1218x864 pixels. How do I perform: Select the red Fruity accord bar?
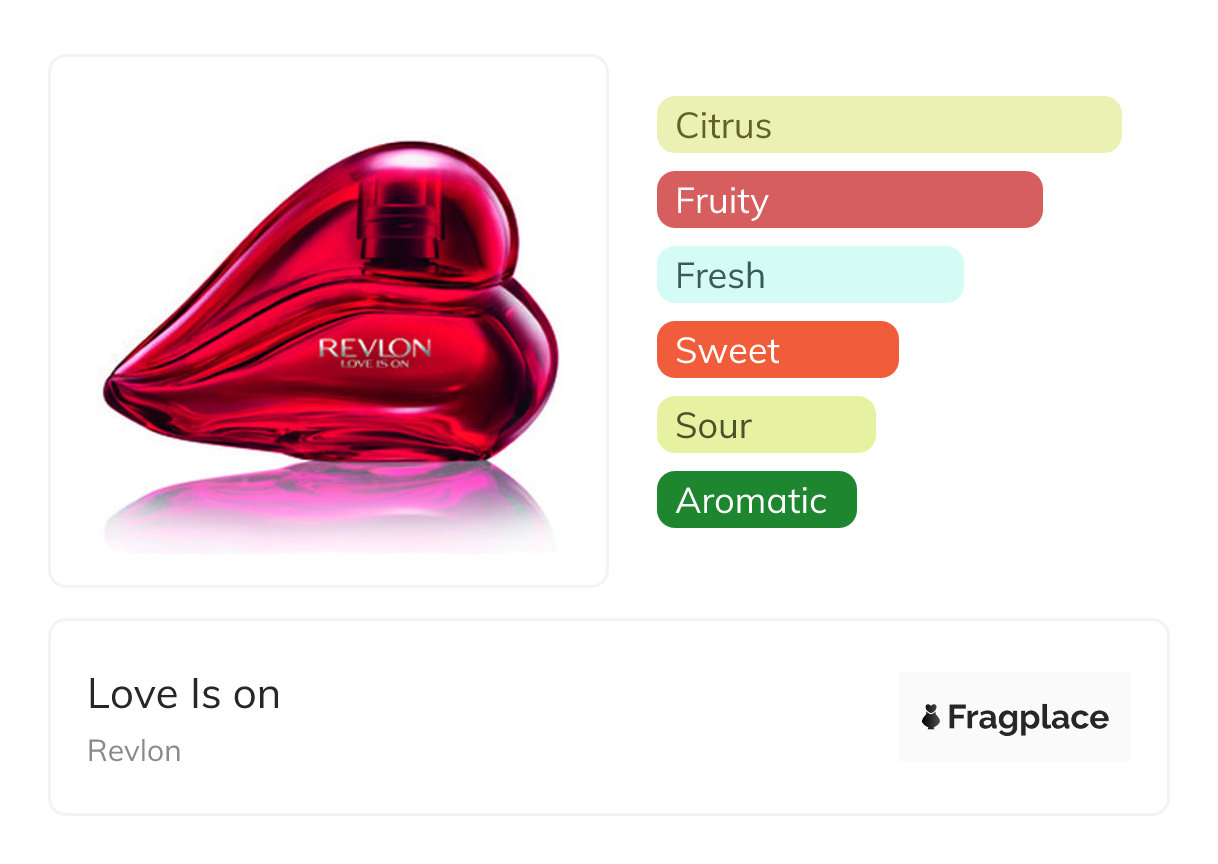click(x=849, y=200)
